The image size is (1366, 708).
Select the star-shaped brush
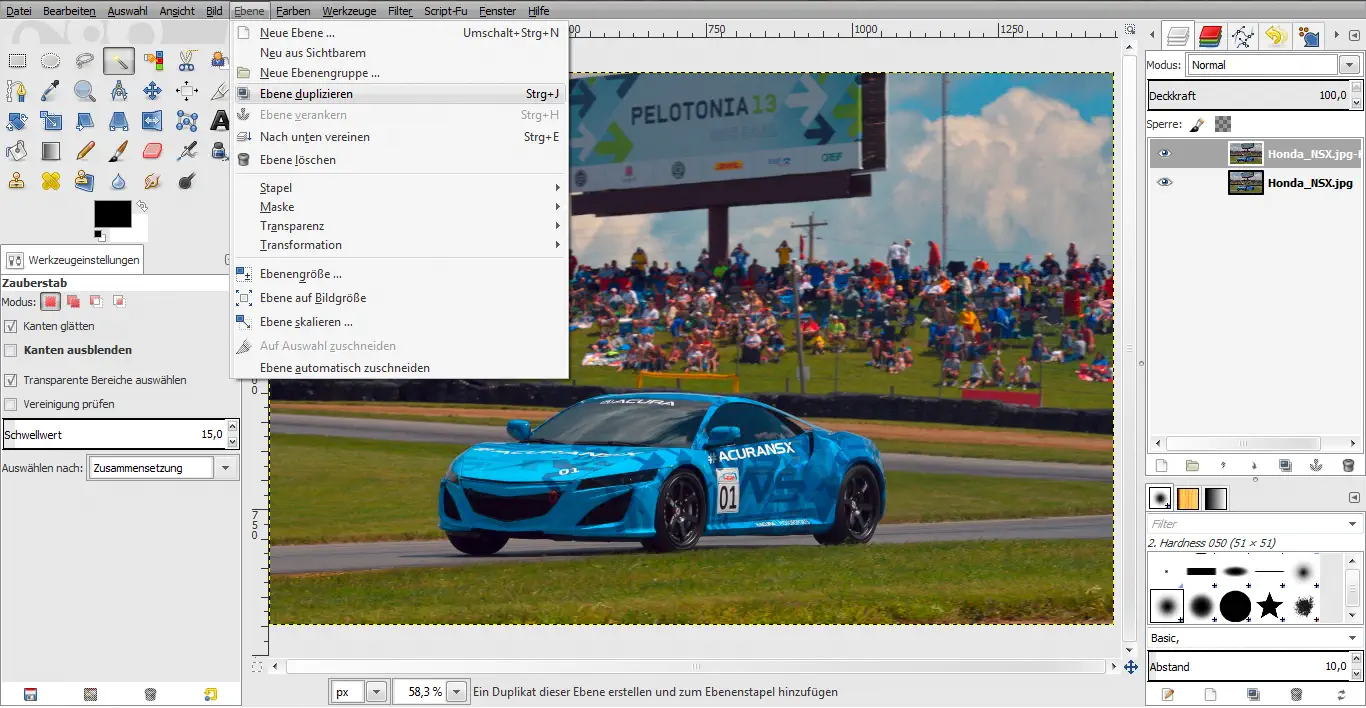(1269, 605)
